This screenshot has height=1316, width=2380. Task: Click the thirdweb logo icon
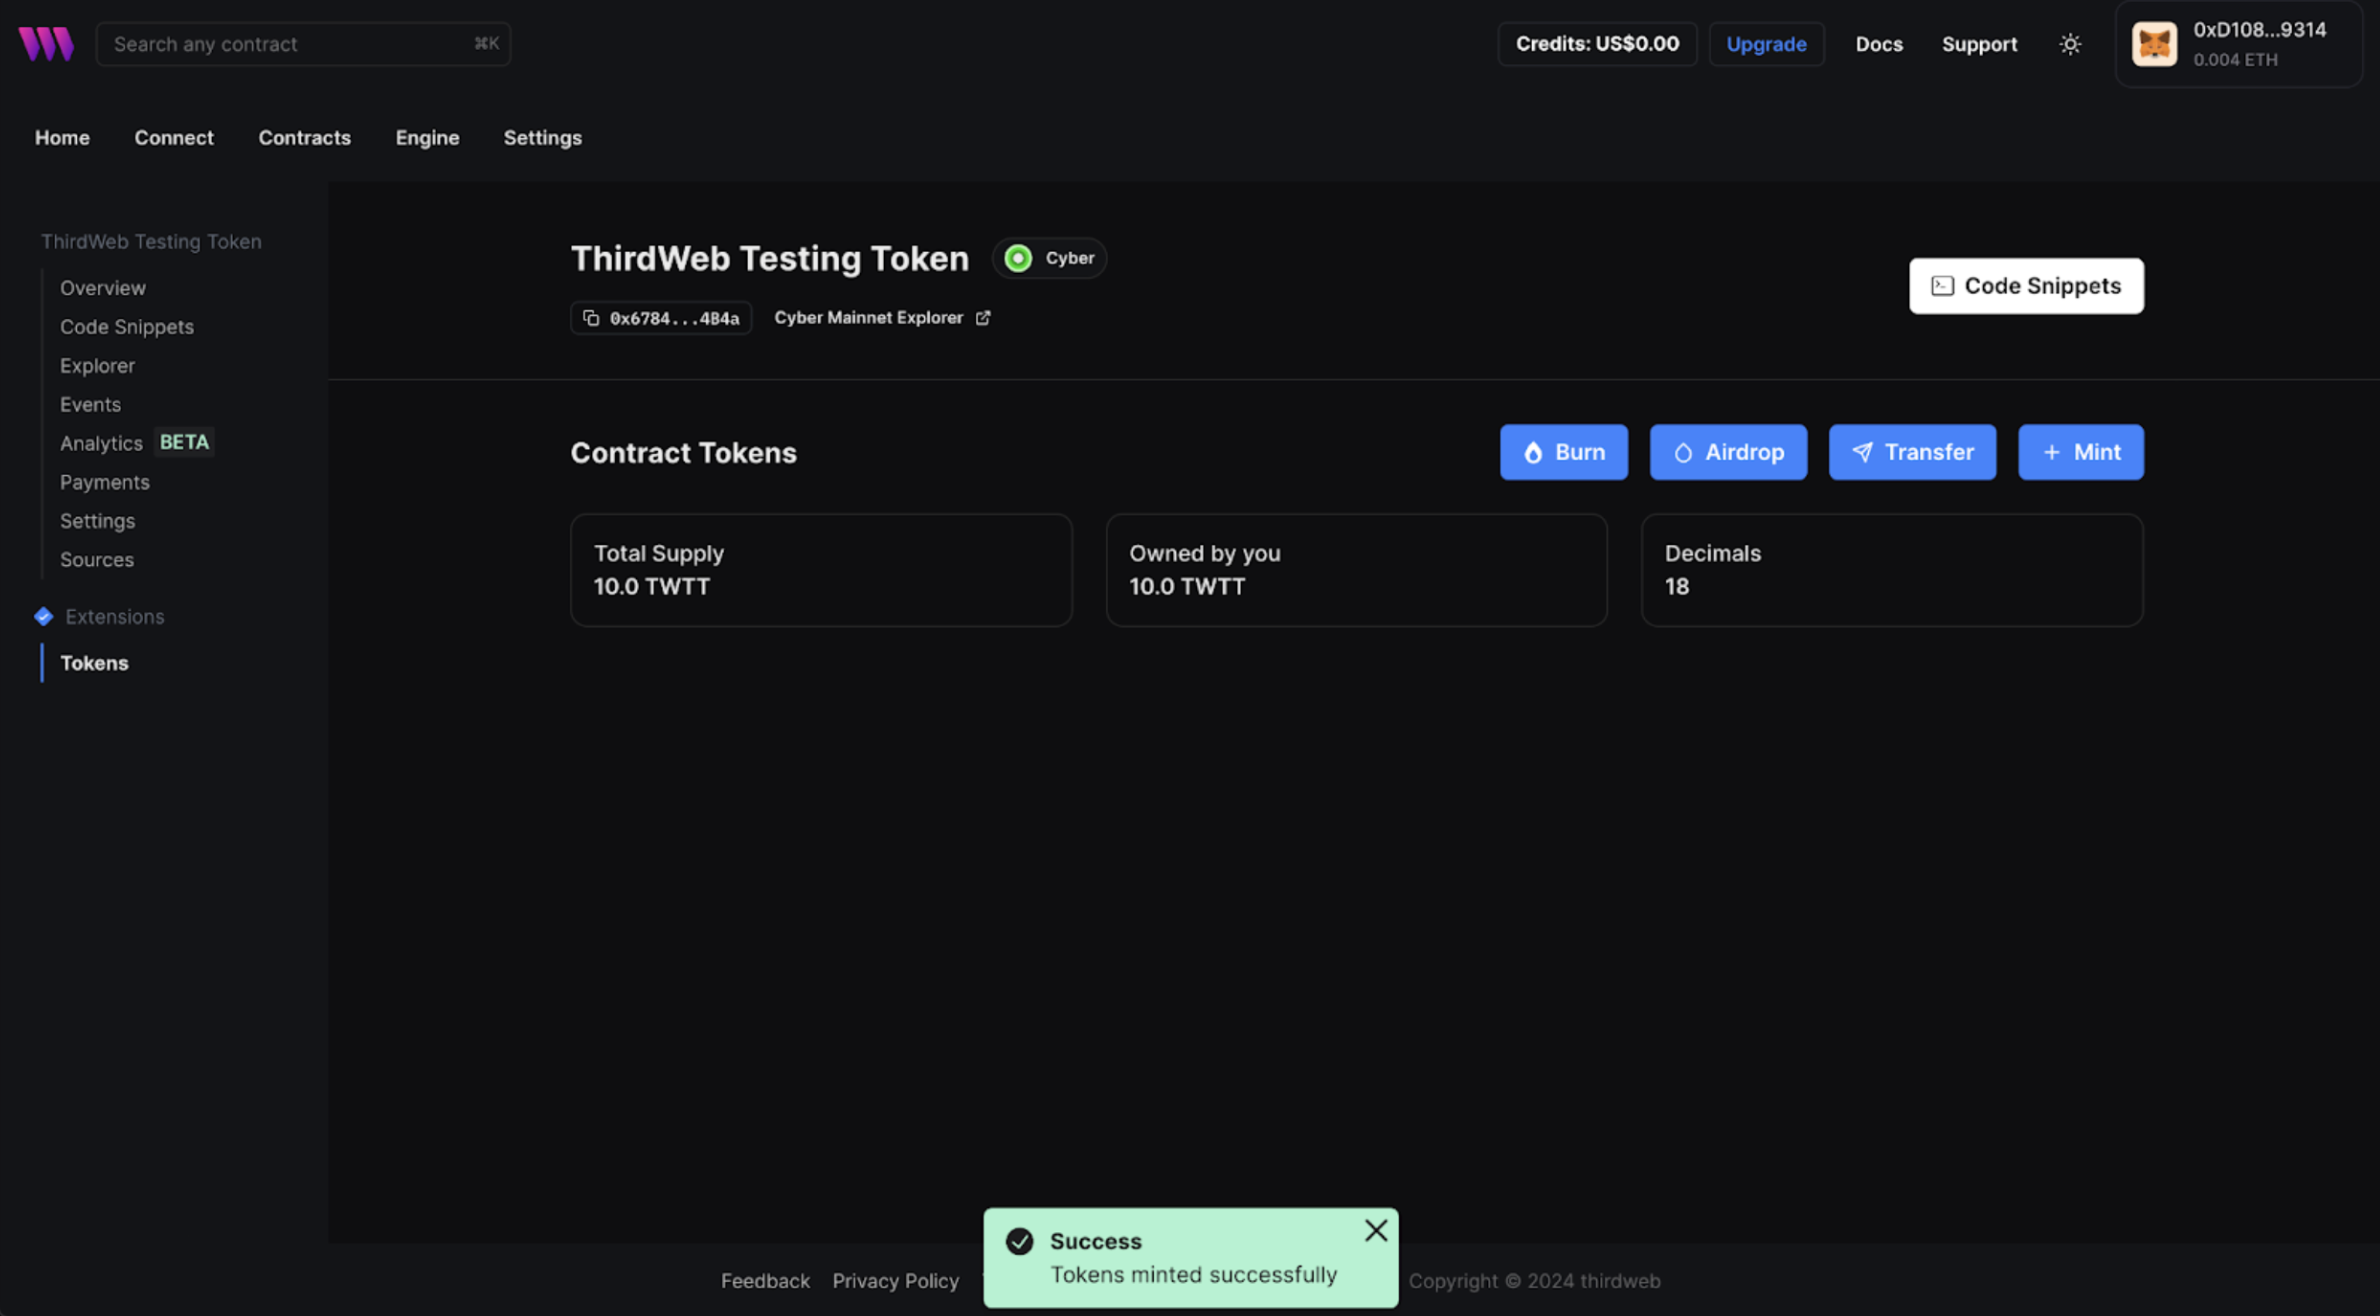(x=46, y=44)
